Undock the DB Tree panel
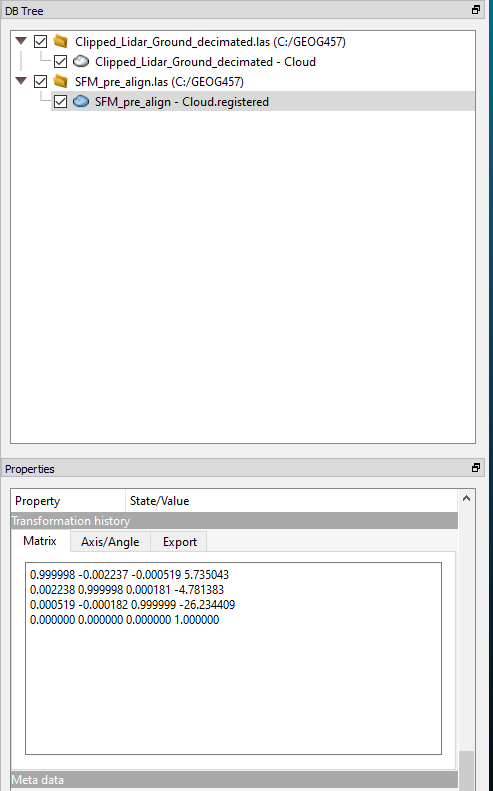Image resolution: width=493 pixels, height=791 pixels. click(x=476, y=10)
